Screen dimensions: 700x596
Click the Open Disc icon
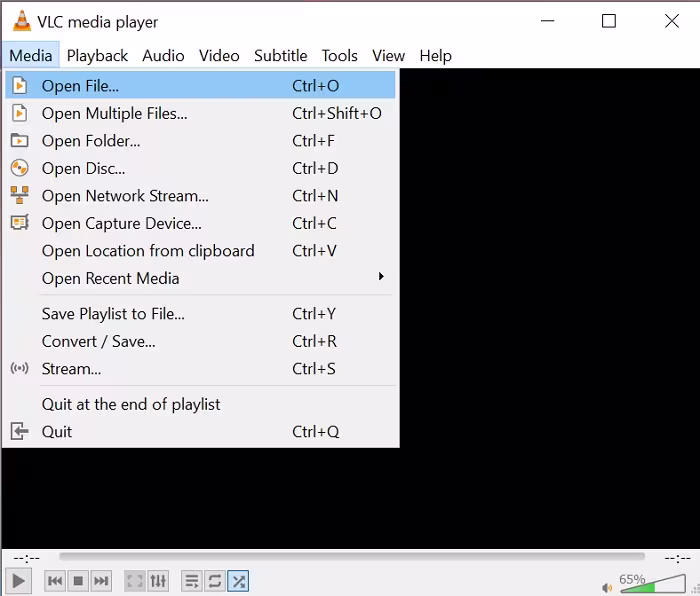19,168
